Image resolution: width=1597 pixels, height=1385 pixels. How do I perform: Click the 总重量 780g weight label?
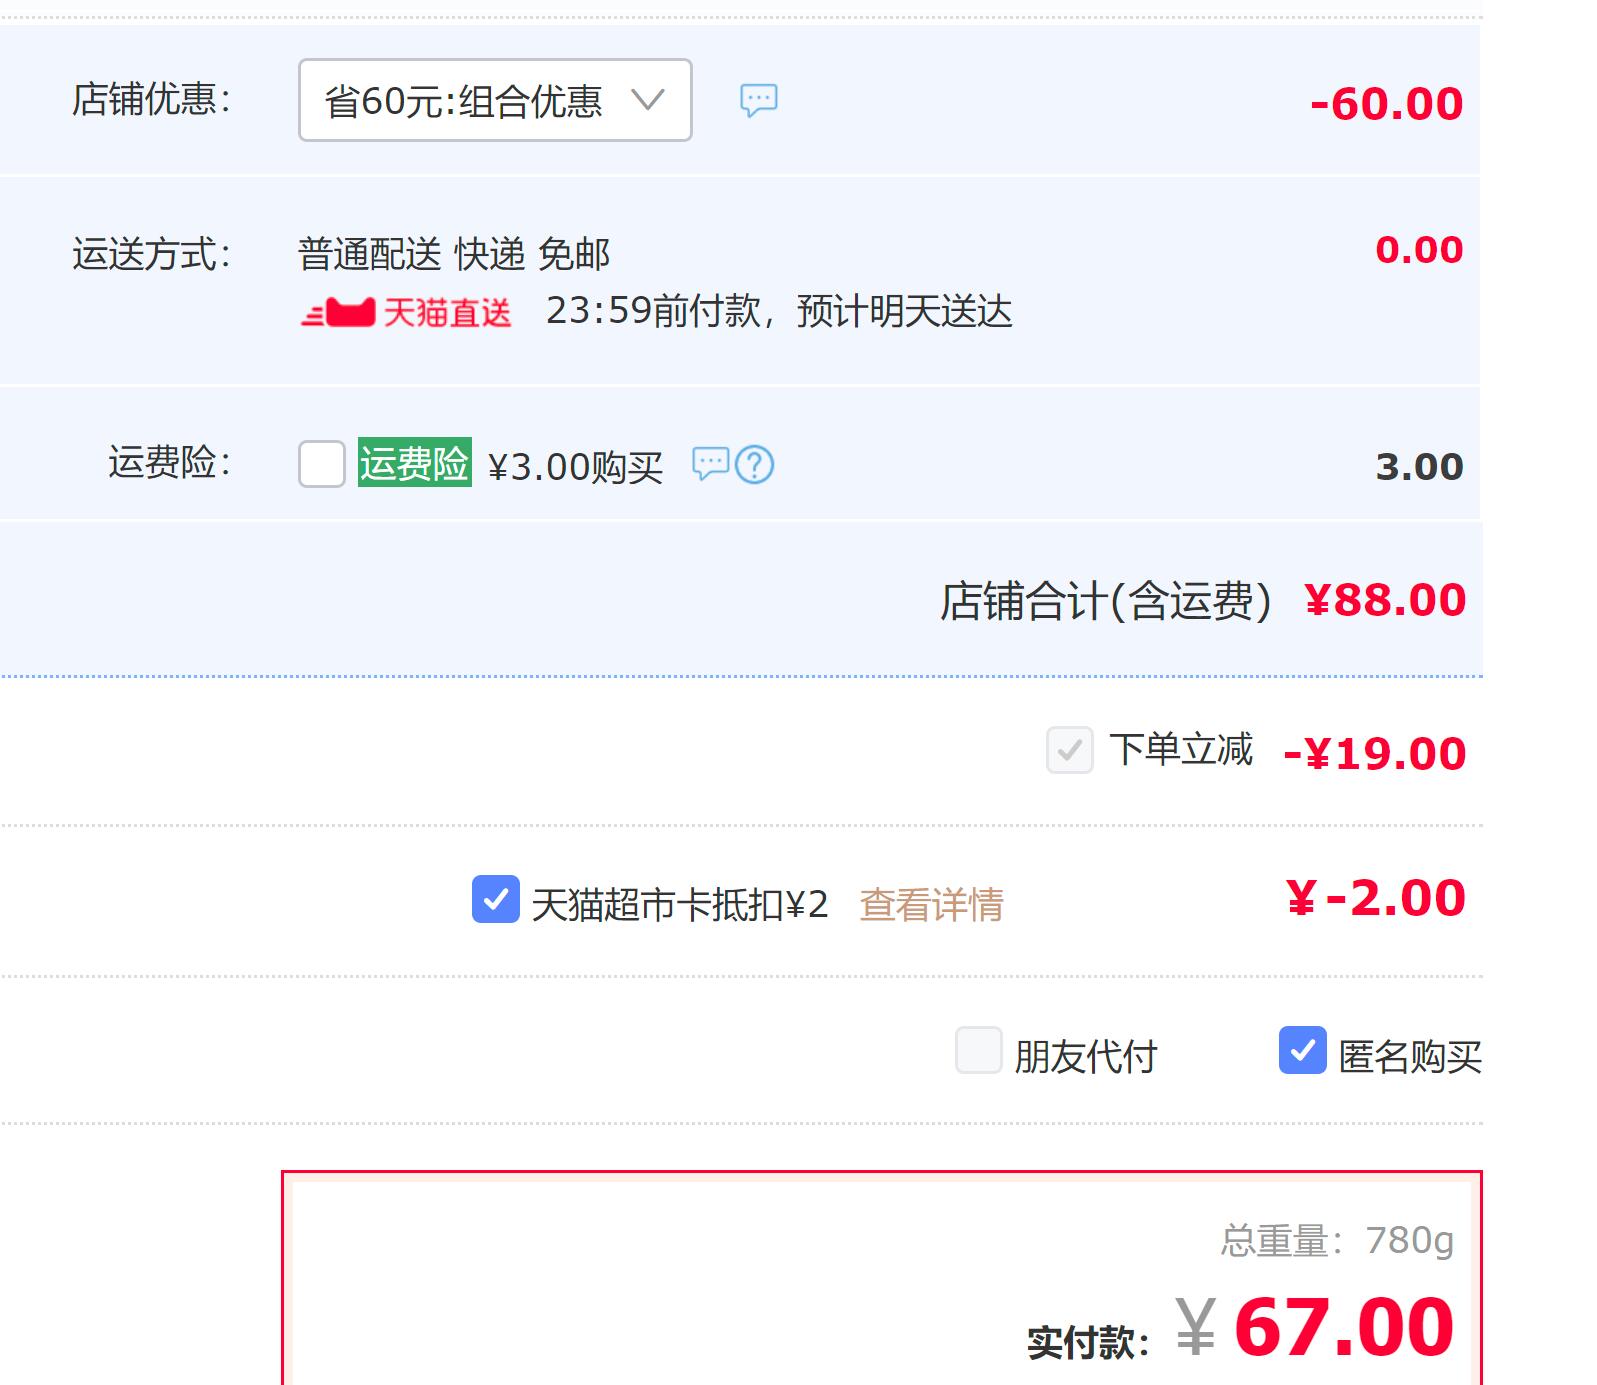tap(1336, 1241)
